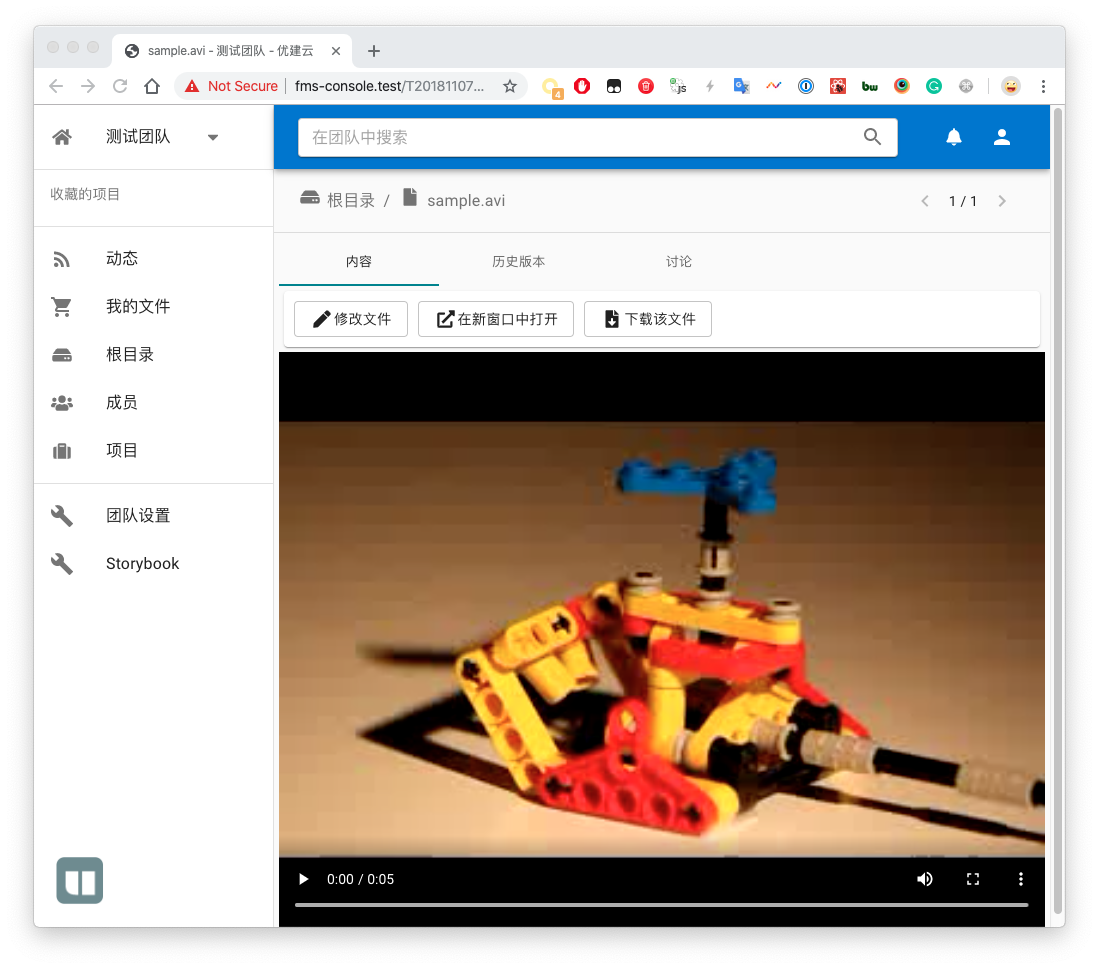Click the home icon in sidebar
The height and width of the screenshot is (969, 1099).
(x=62, y=138)
